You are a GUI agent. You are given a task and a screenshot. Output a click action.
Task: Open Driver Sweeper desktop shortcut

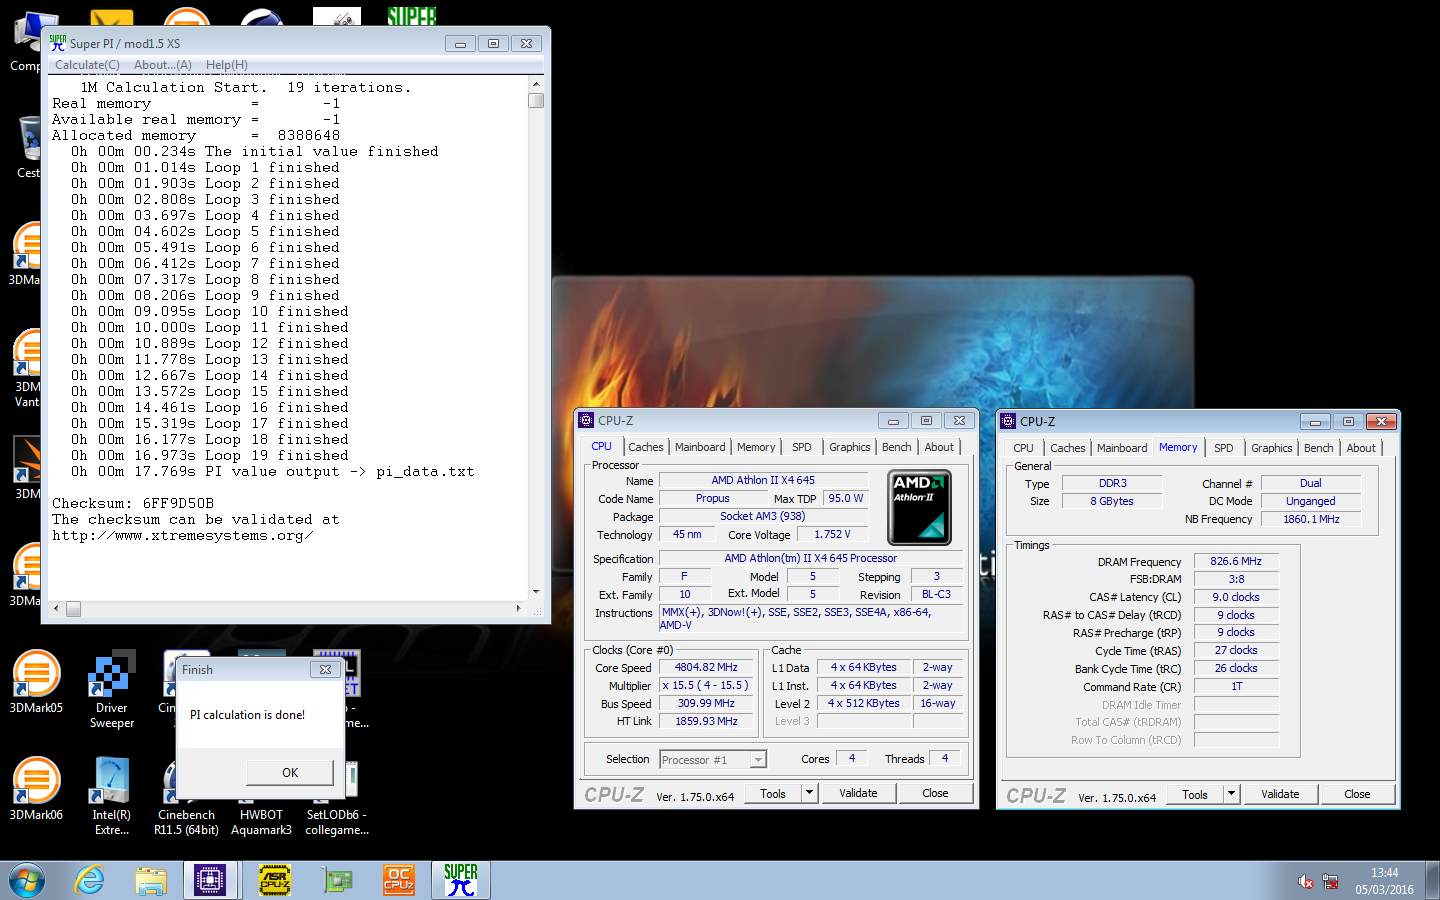coord(112,689)
